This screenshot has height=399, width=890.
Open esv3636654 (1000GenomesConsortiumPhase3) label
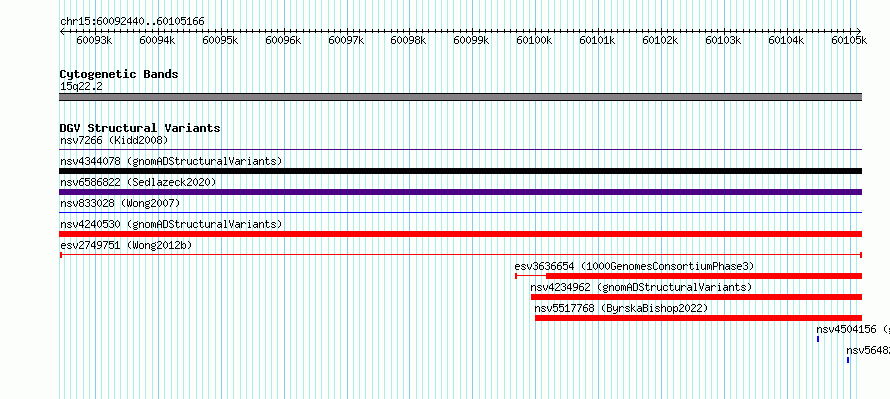634,266
